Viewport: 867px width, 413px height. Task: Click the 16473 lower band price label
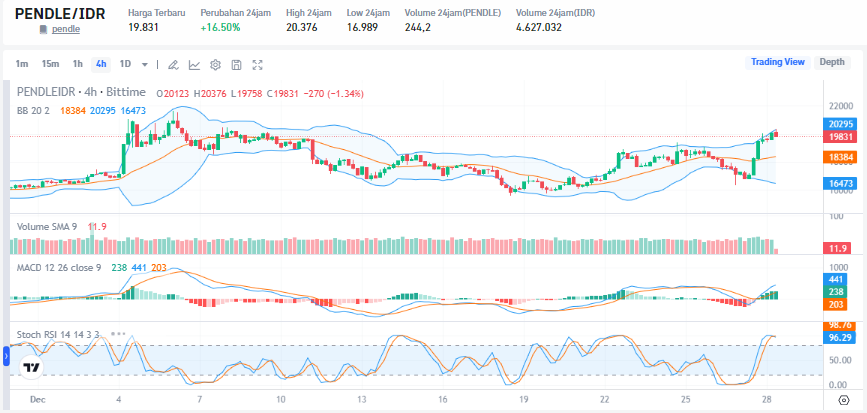pos(840,184)
